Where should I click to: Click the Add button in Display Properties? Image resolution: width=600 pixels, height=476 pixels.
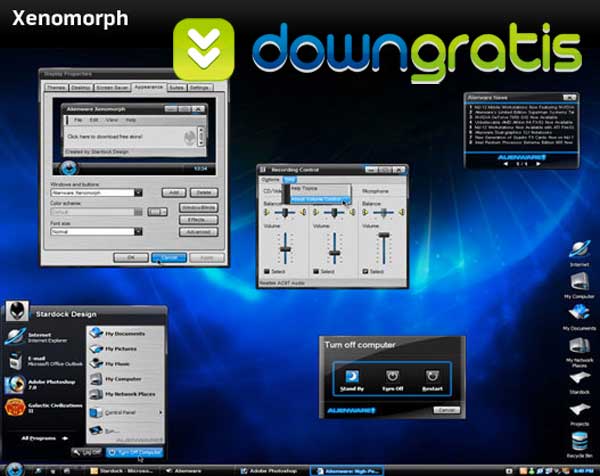point(174,192)
